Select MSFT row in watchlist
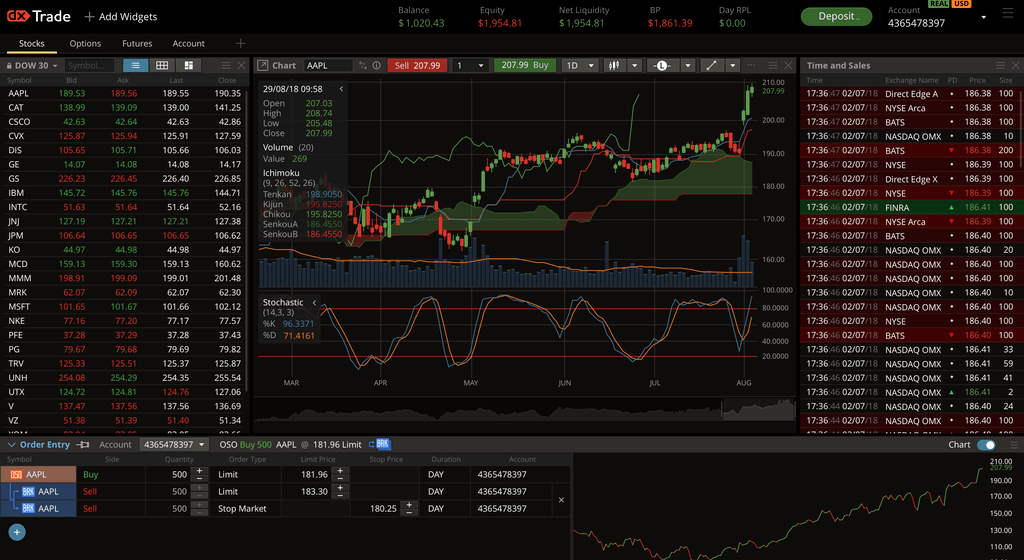Image resolution: width=1024 pixels, height=560 pixels. coord(124,307)
